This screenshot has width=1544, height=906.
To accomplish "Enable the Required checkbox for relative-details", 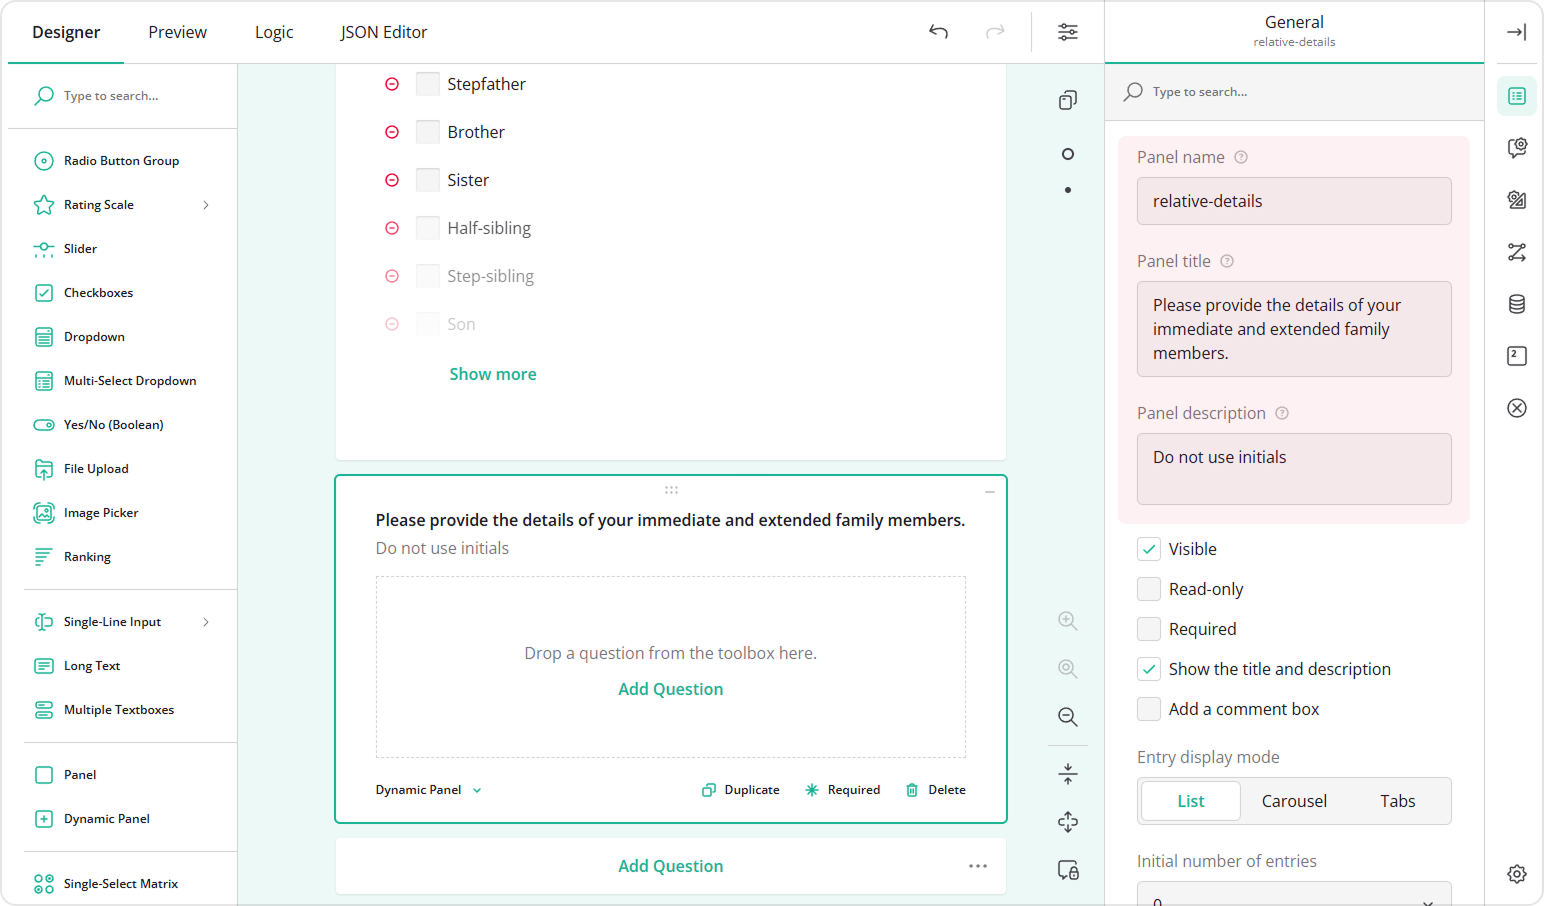I will [x=1148, y=629].
